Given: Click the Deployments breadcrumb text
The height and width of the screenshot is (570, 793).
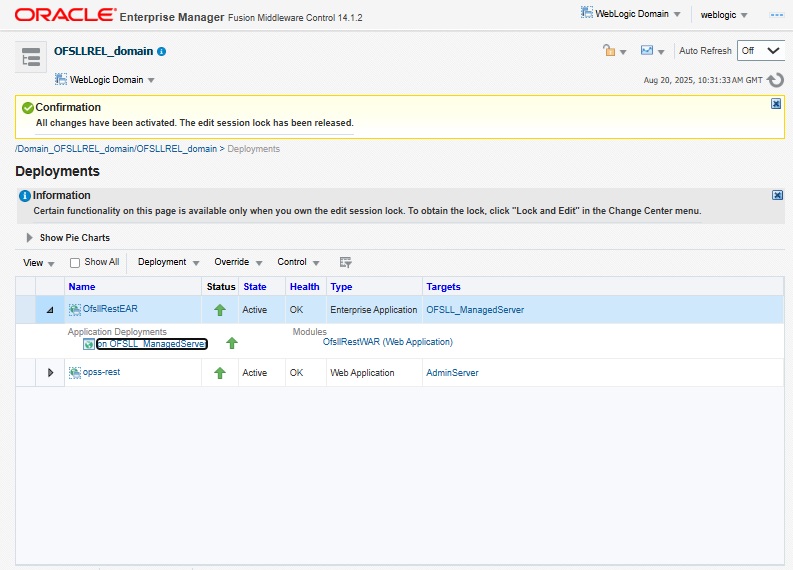Looking at the screenshot, I should tap(253, 149).
